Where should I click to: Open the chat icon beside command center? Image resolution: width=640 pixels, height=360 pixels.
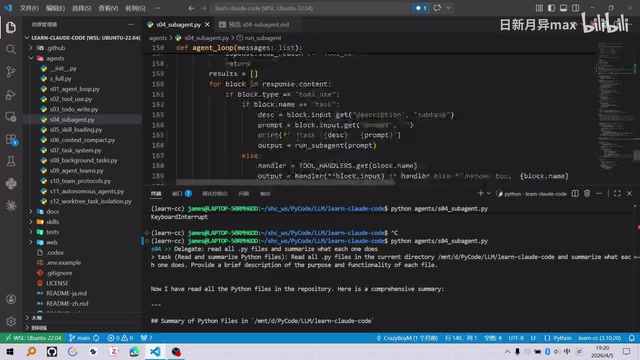(437, 8)
